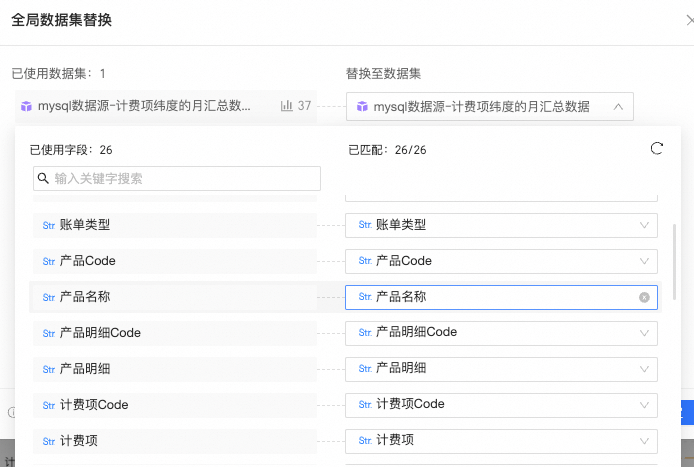
Task: Select the used field 计费项Code on the left
Action: (x=175, y=405)
